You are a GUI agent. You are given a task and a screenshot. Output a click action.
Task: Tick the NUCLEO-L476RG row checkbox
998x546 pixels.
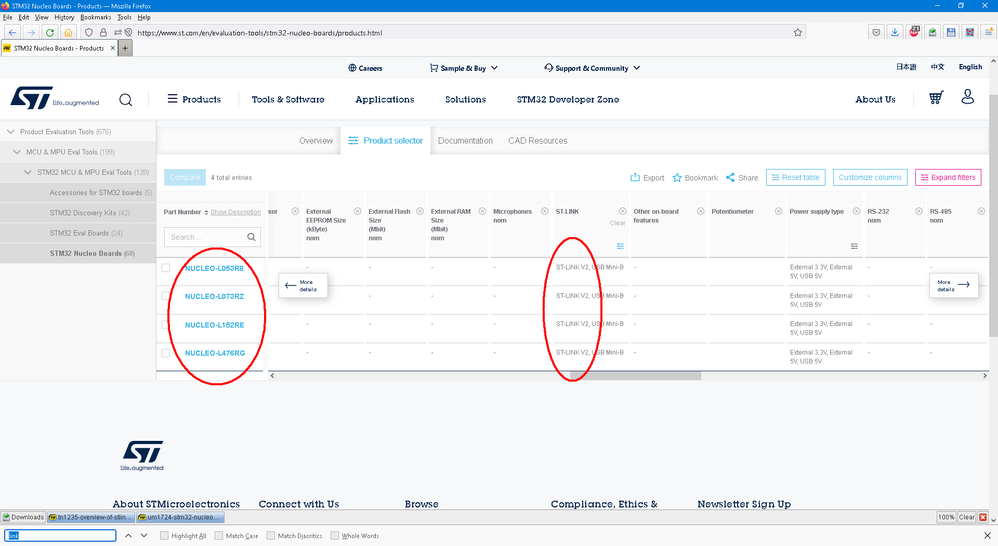[166, 353]
